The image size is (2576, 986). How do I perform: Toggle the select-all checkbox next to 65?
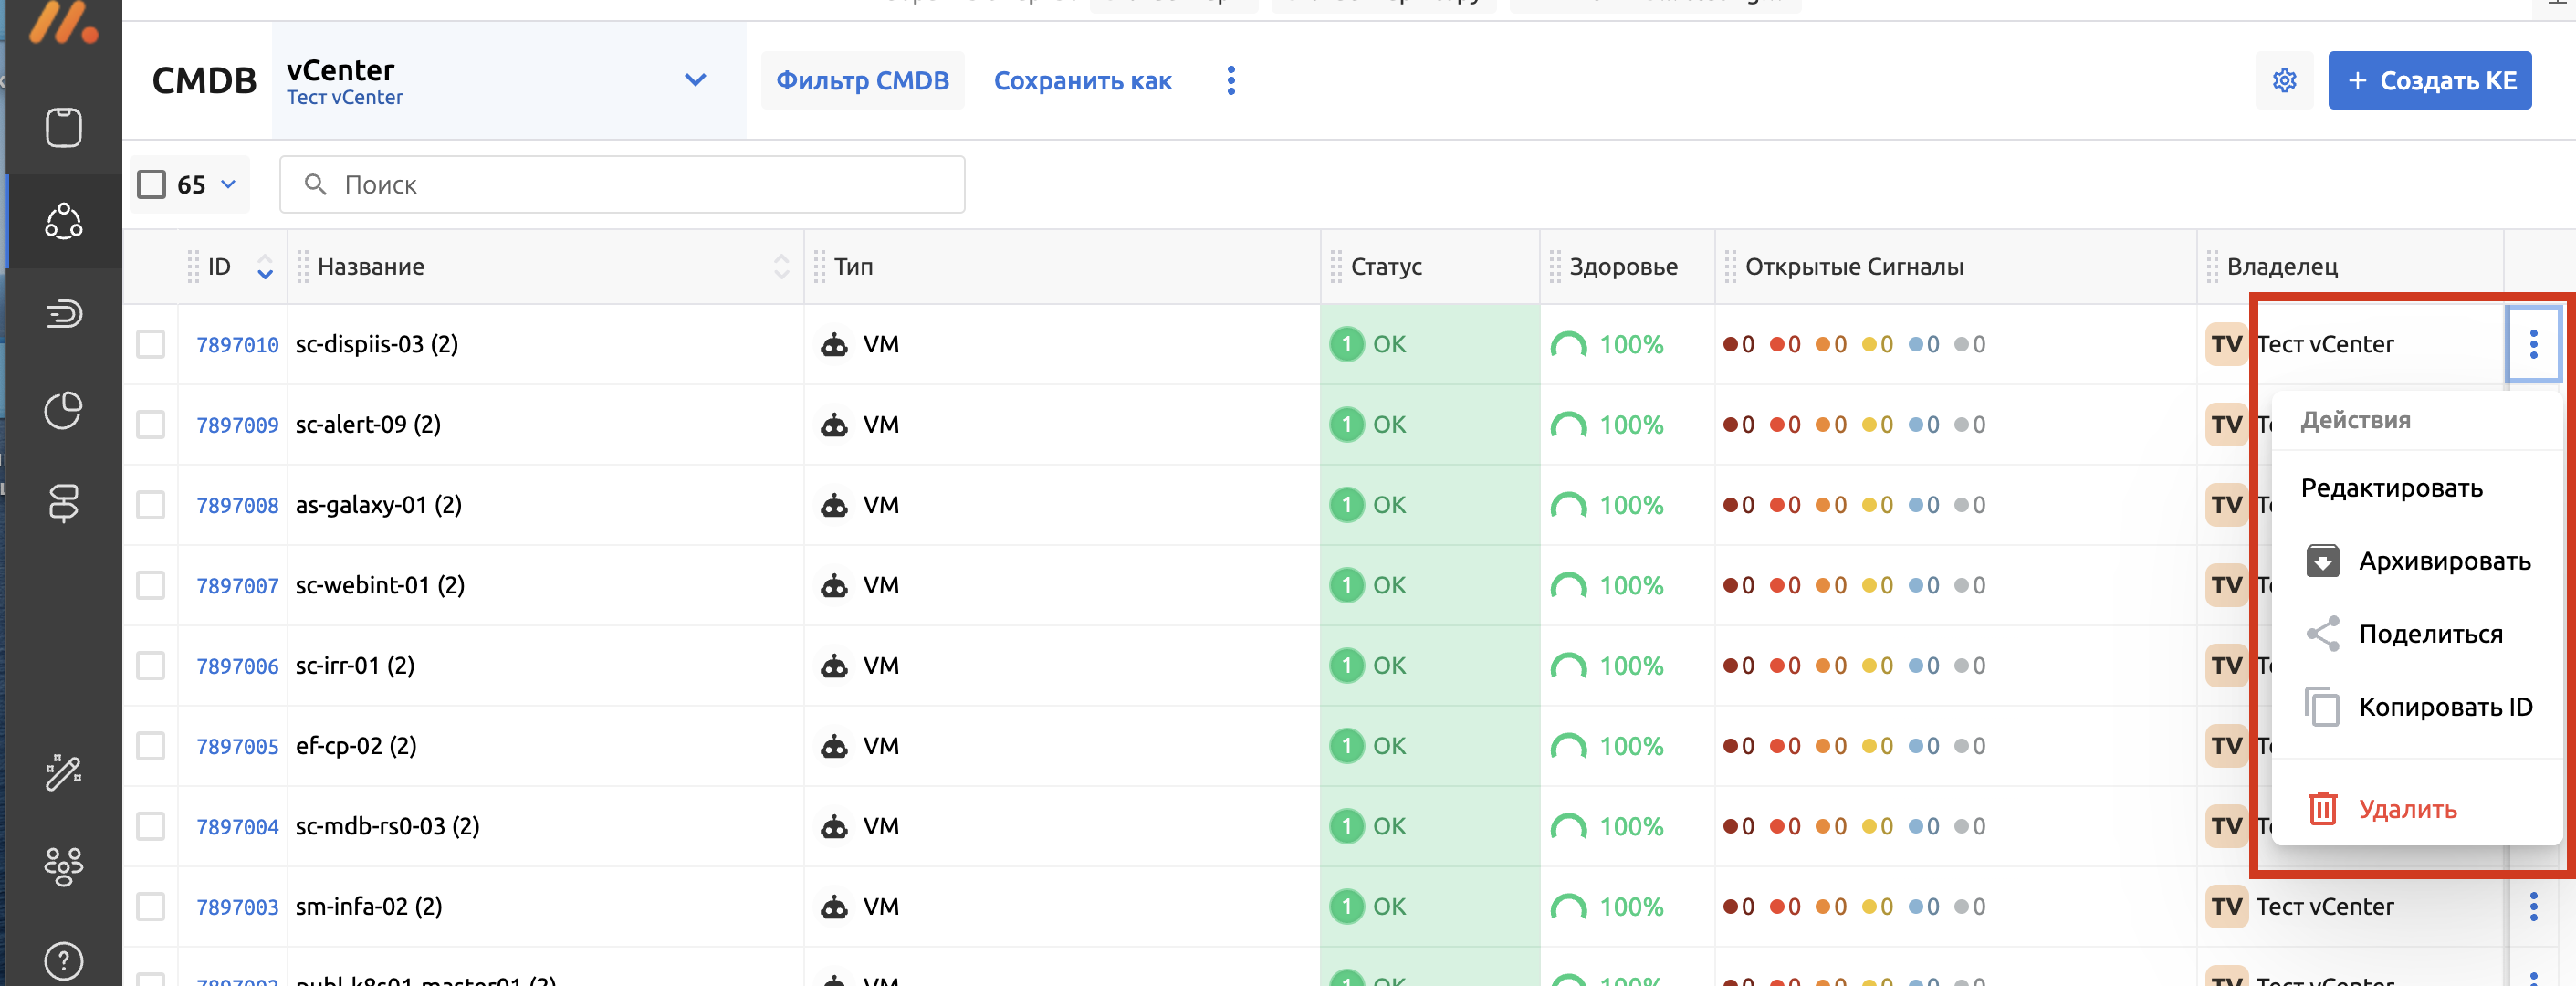[151, 184]
